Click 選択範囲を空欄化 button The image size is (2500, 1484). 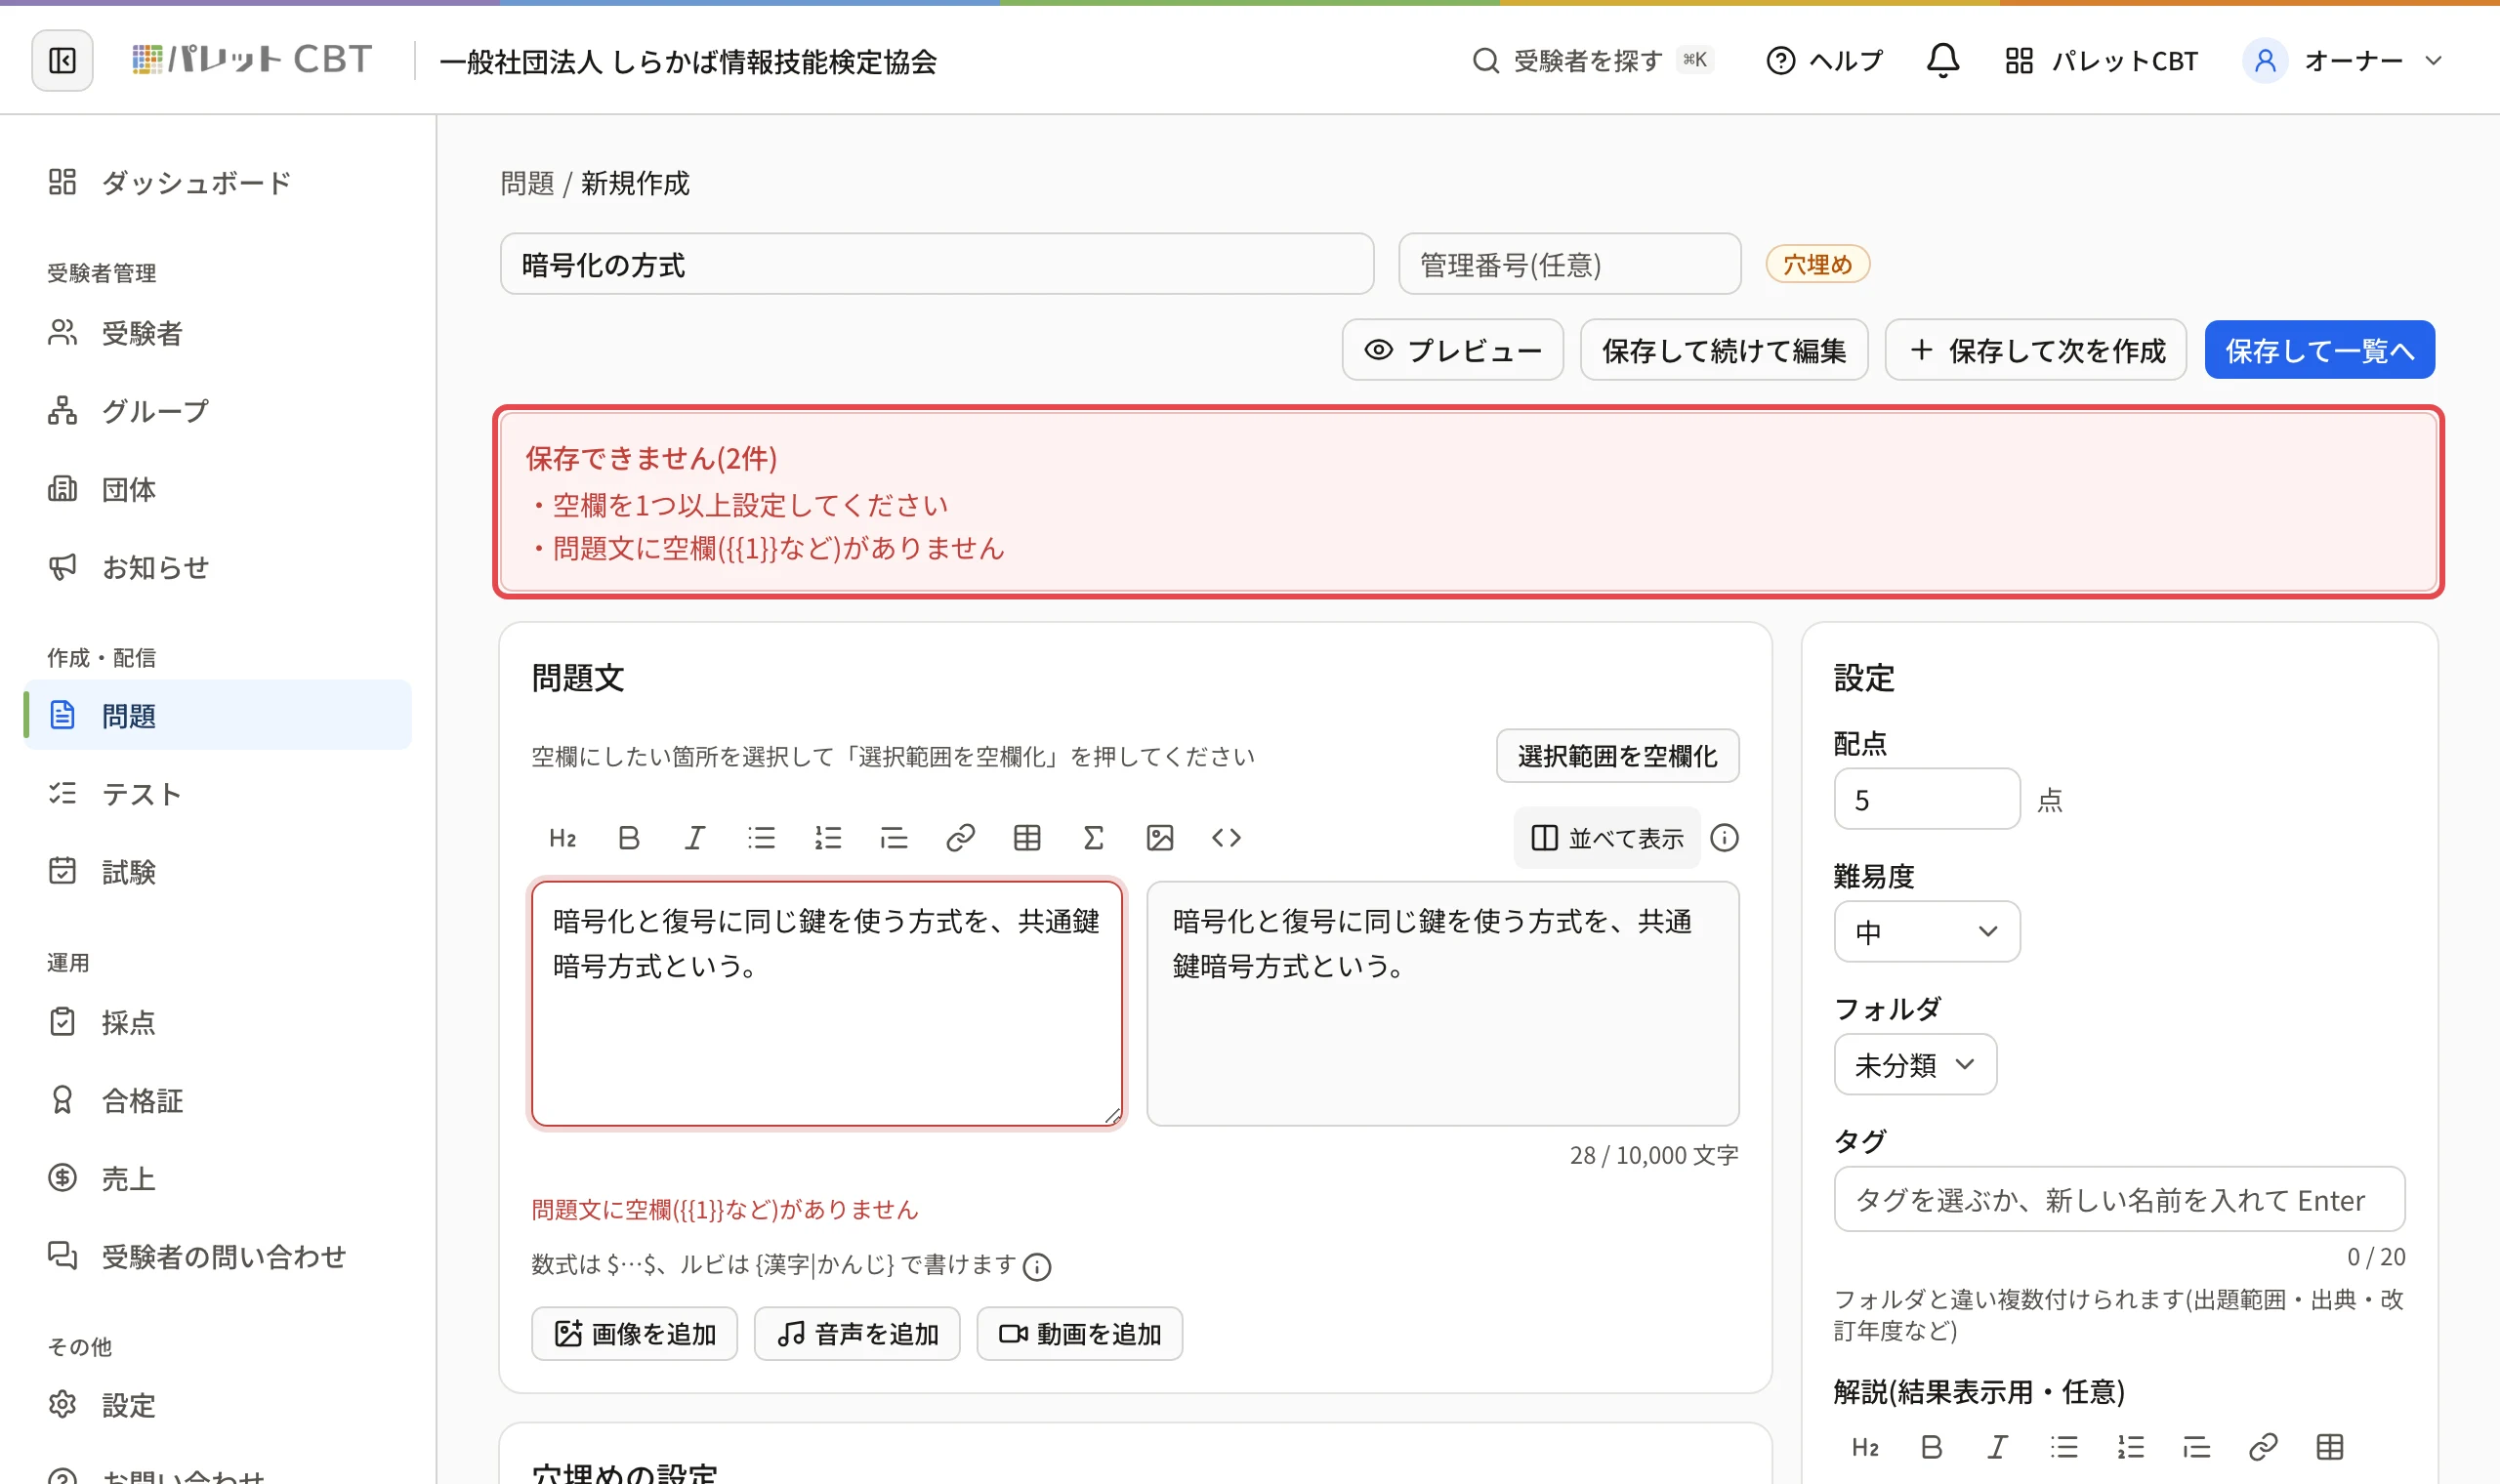click(x=1617, y=755)
